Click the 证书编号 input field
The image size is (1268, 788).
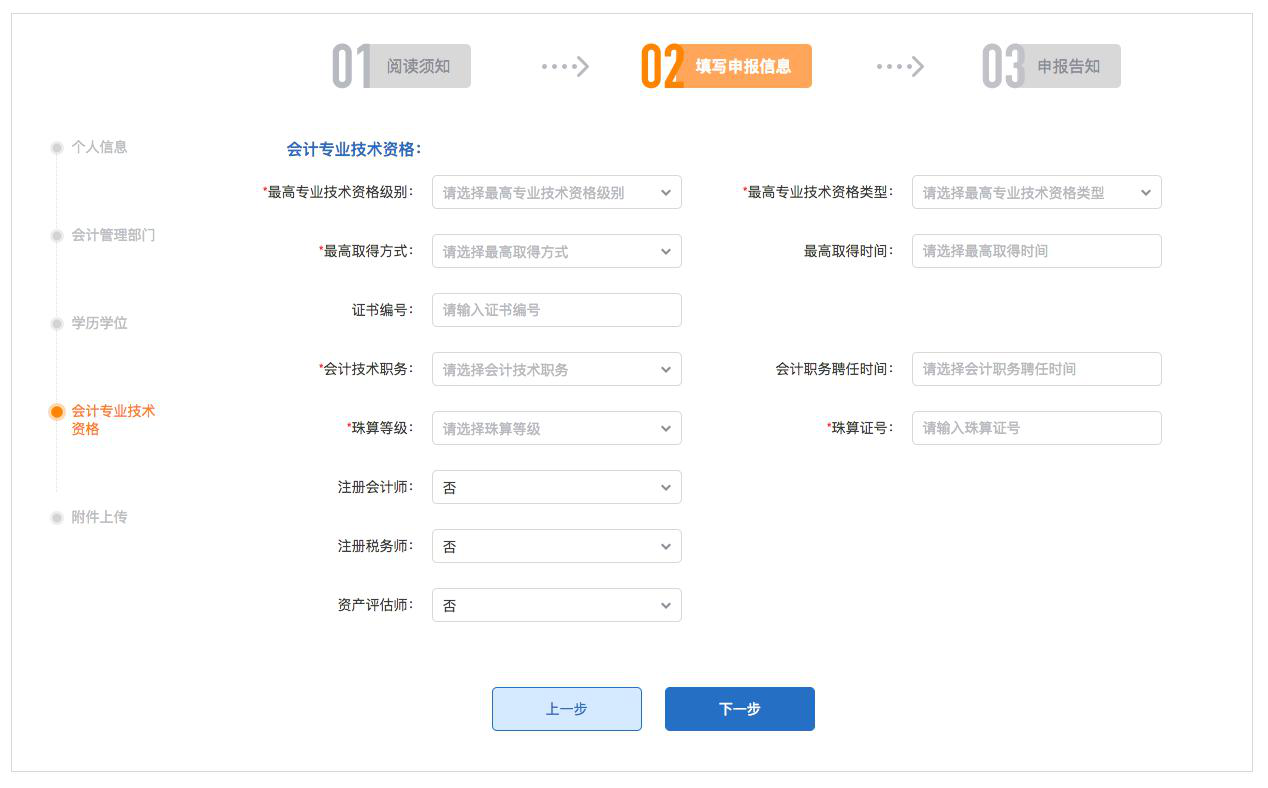click(556, 310)
